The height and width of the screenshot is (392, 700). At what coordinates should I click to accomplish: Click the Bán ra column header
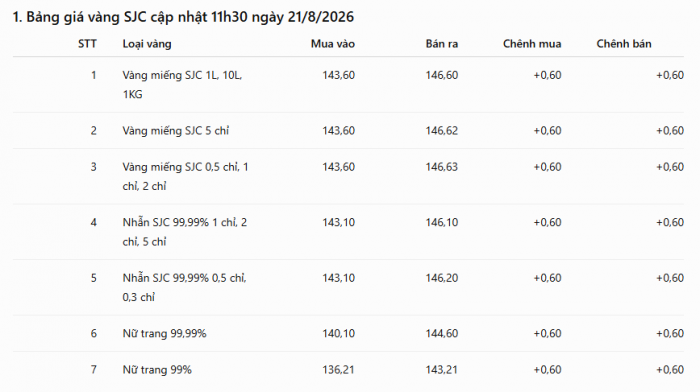point(442,44)
